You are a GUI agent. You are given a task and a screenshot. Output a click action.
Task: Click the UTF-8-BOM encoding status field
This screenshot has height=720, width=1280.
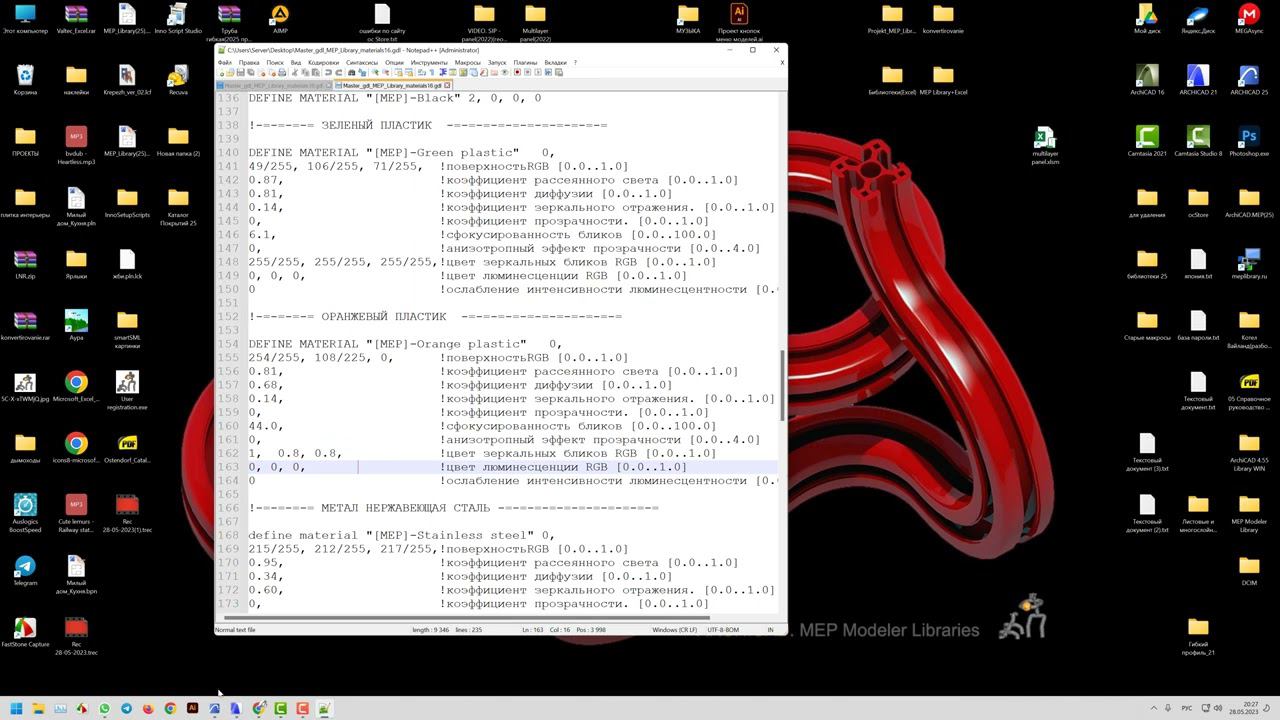click(x=723, y=629)
